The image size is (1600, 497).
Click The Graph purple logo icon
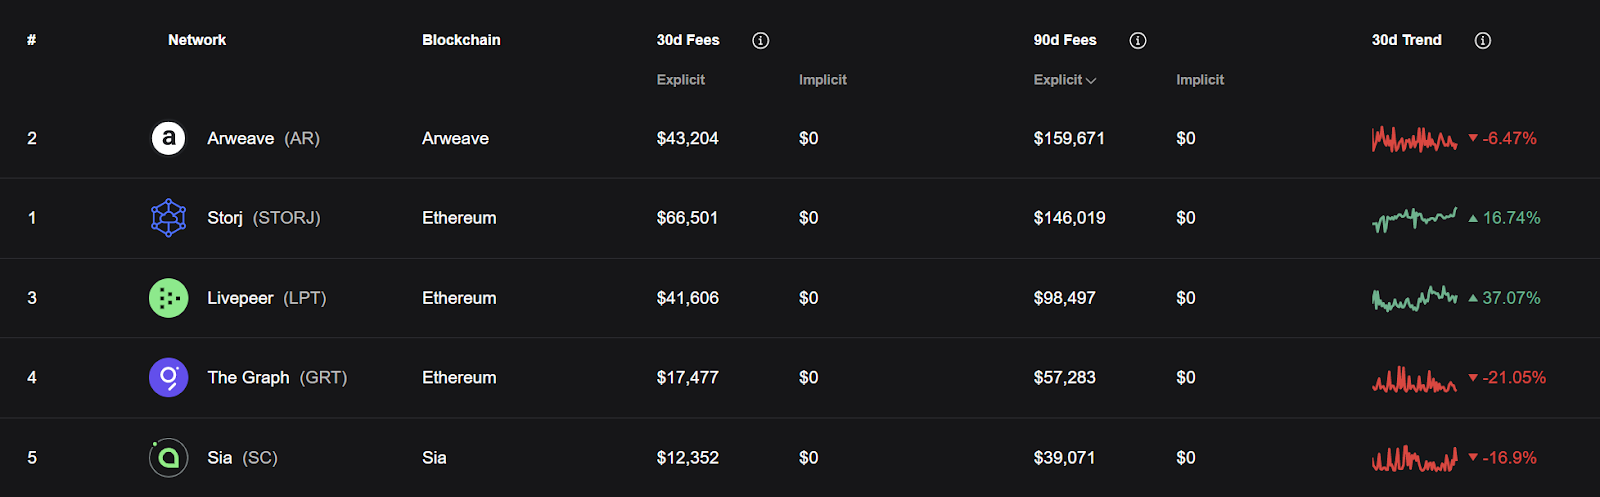[x=168, y=378]
